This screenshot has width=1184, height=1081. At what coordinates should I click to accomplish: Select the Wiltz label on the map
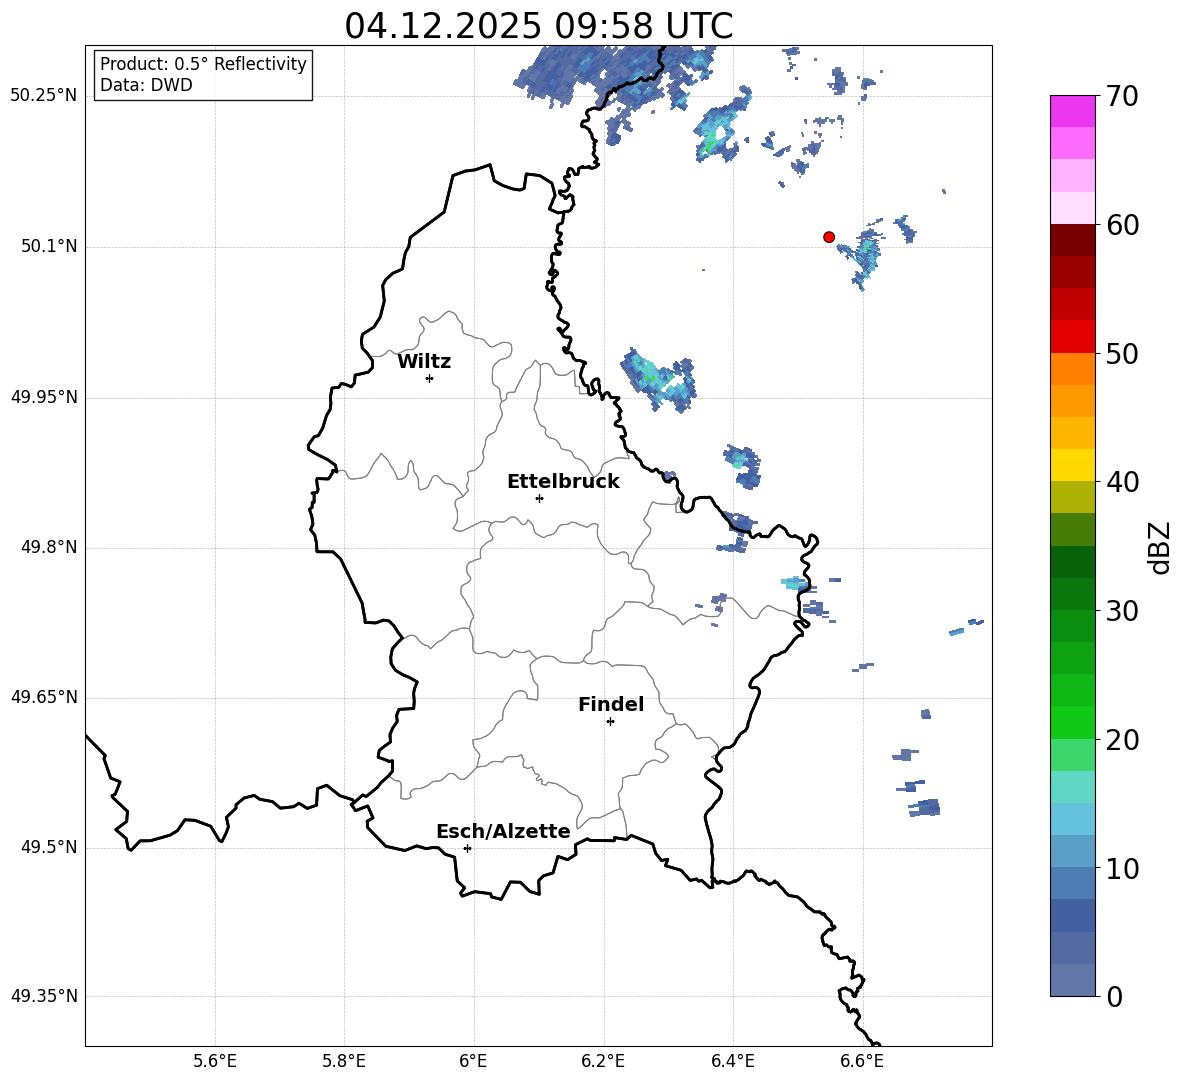[424, 362]
